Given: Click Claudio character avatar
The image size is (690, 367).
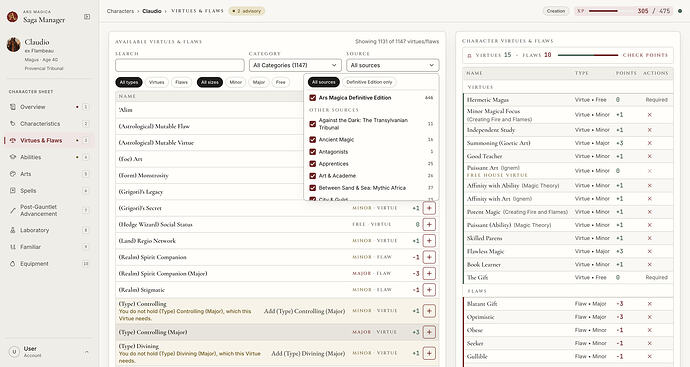Looking at the screenshot, I should pos(14,45).
